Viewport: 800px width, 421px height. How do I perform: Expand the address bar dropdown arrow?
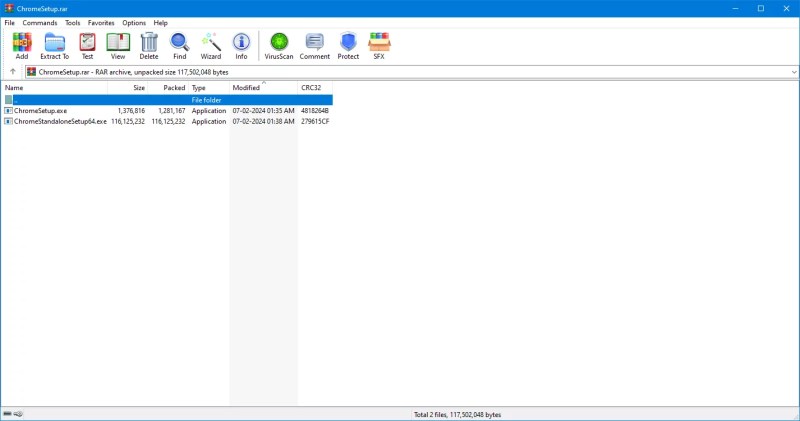794,72
